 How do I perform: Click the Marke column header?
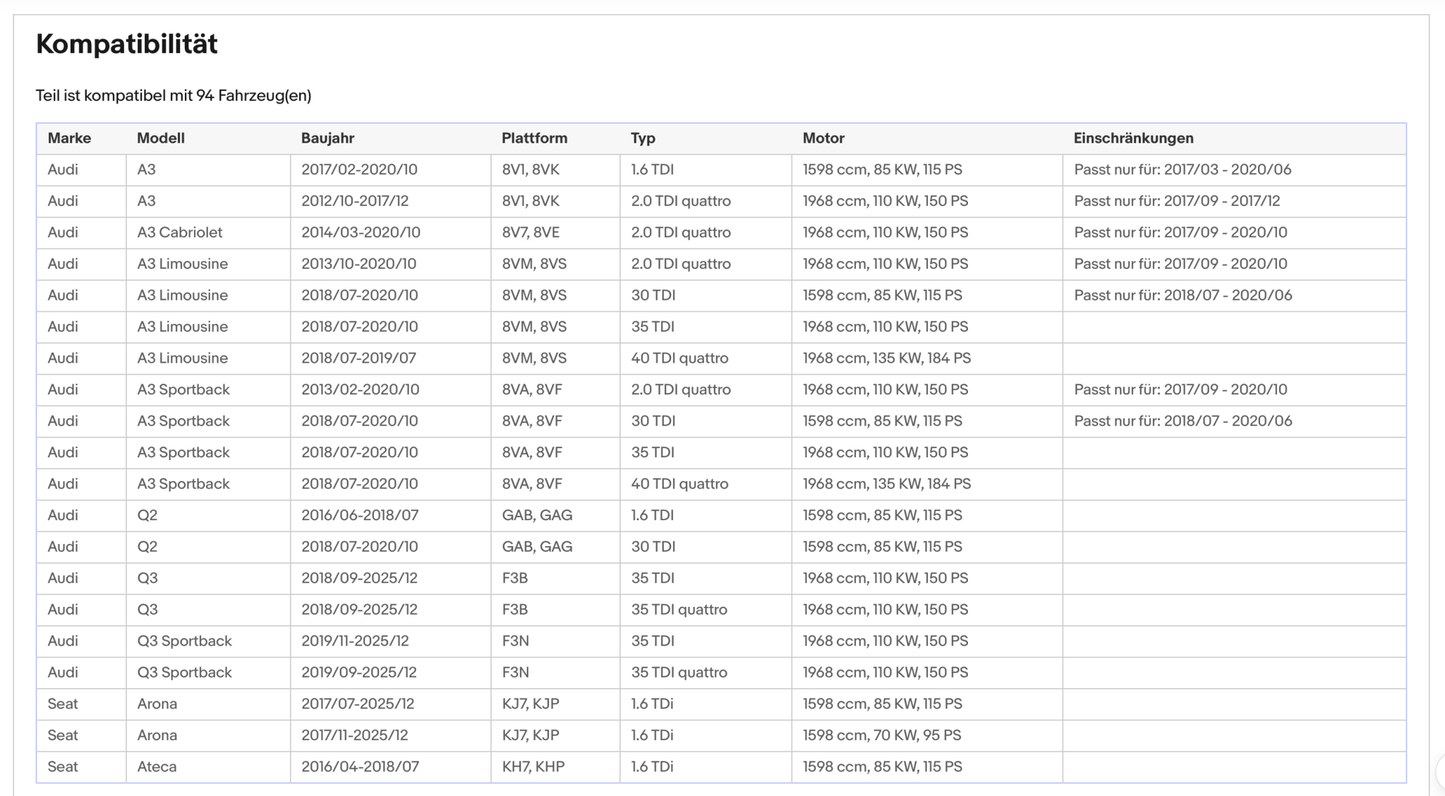pyautogui.click(x=69, y=138)
